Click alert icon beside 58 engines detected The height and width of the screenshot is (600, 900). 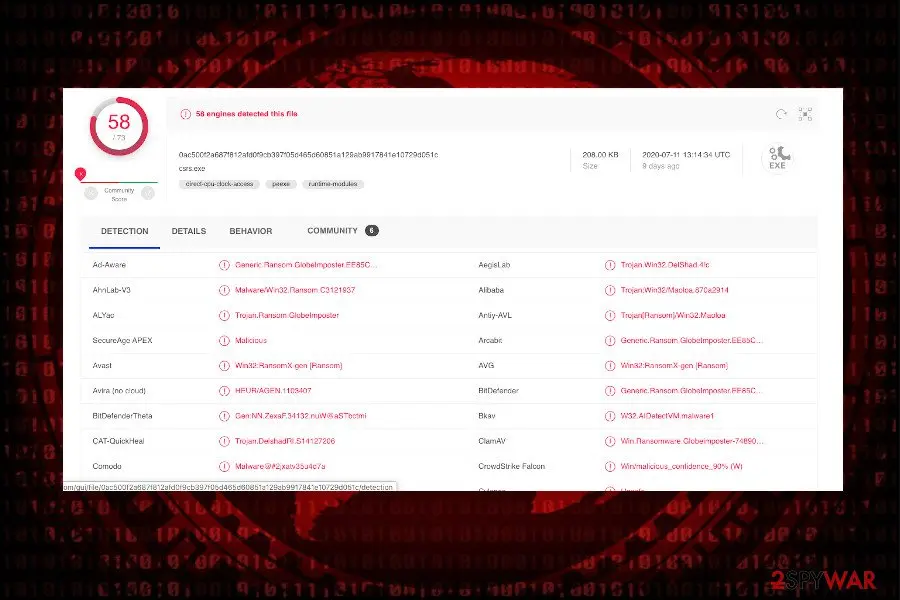click(185, 114)
